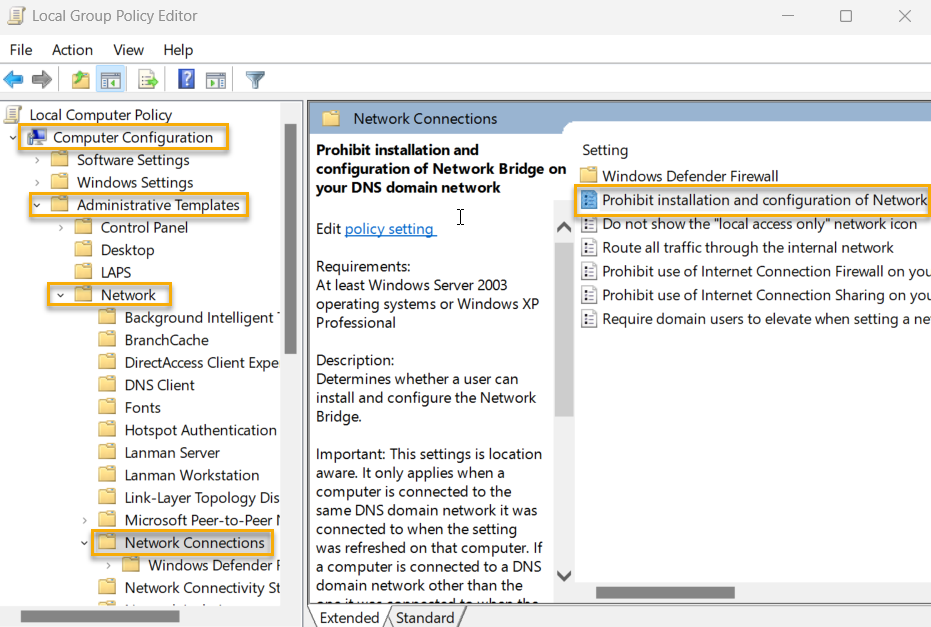
Task: Open the DNS Client folder
Action: coord(160,384)
